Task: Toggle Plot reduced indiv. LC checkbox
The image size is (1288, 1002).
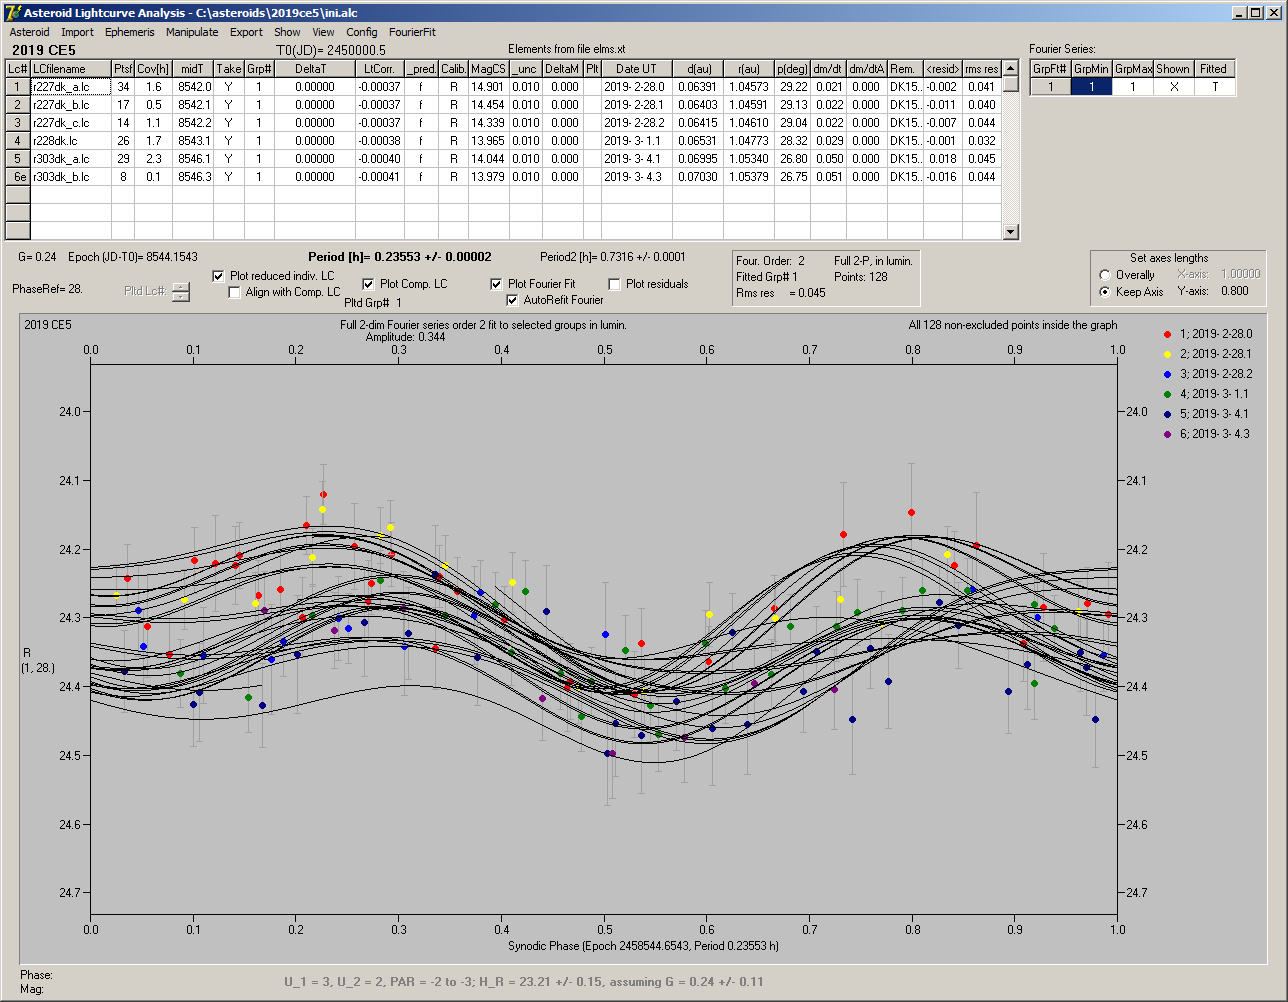Action: (x=219, y=275)
